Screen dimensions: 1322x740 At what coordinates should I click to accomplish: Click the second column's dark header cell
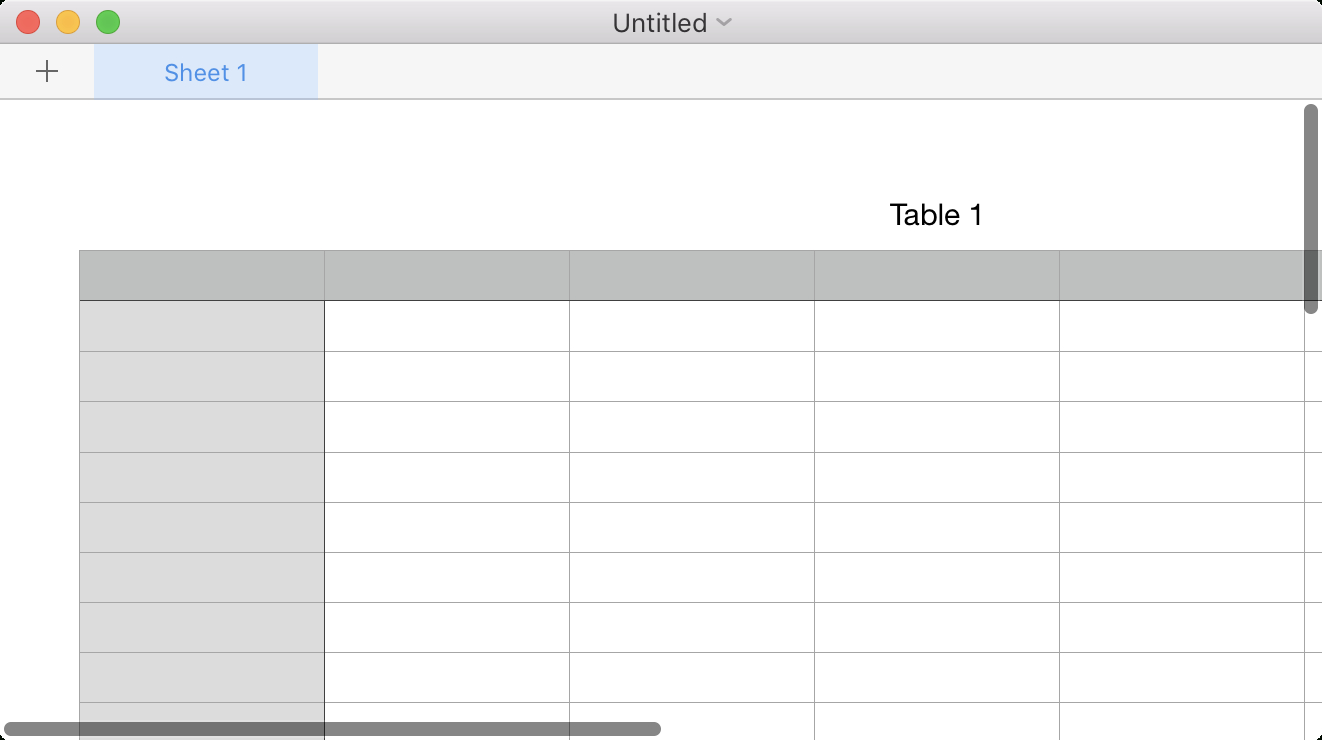pos(447,275)
